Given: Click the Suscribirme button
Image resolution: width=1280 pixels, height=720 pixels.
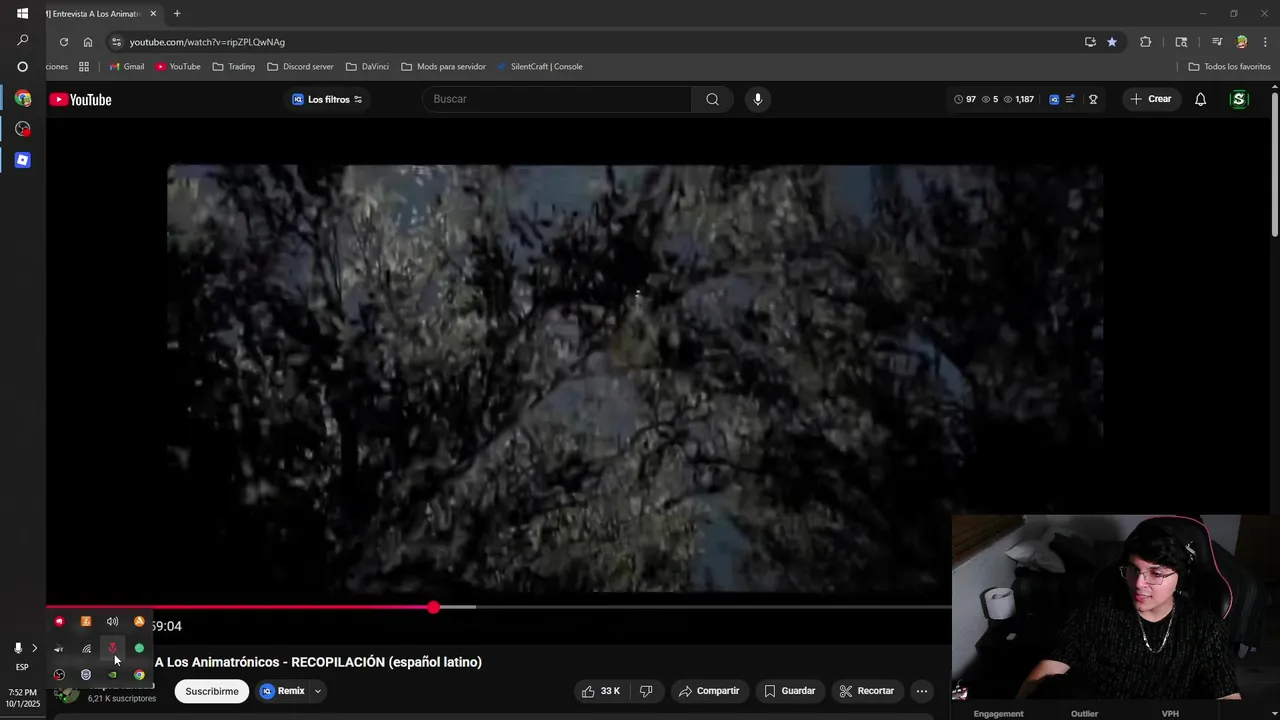Looking at the screenshot, I should [212, 691].
